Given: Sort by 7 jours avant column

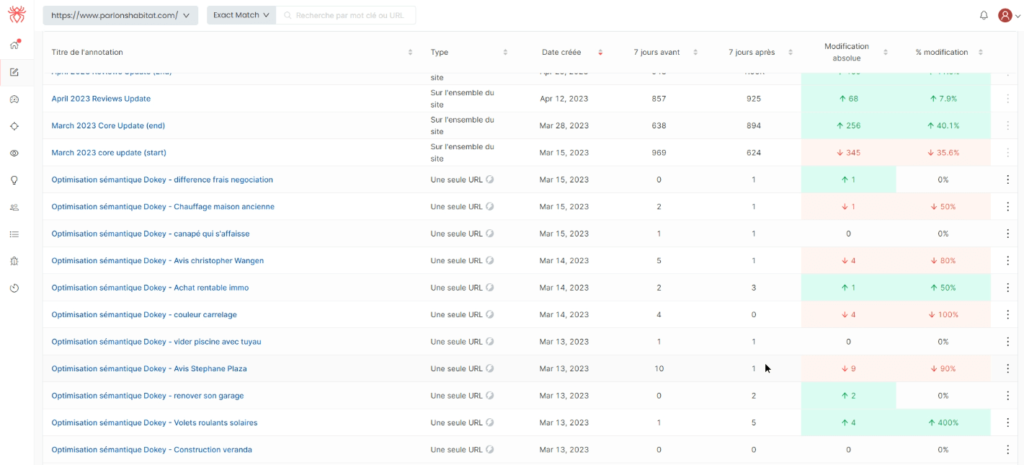Looking at the screenshot, I should pyautogui.click(x=696, y=52).
